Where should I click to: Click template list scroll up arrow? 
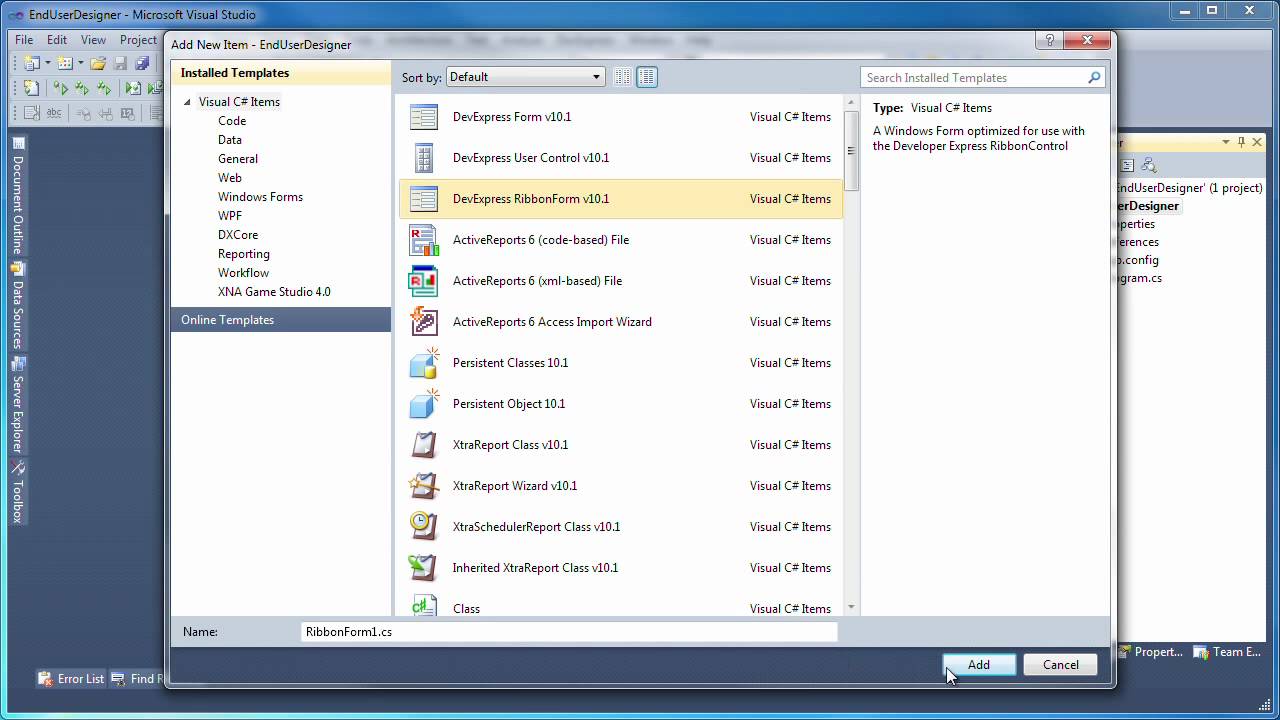[851, 103]
